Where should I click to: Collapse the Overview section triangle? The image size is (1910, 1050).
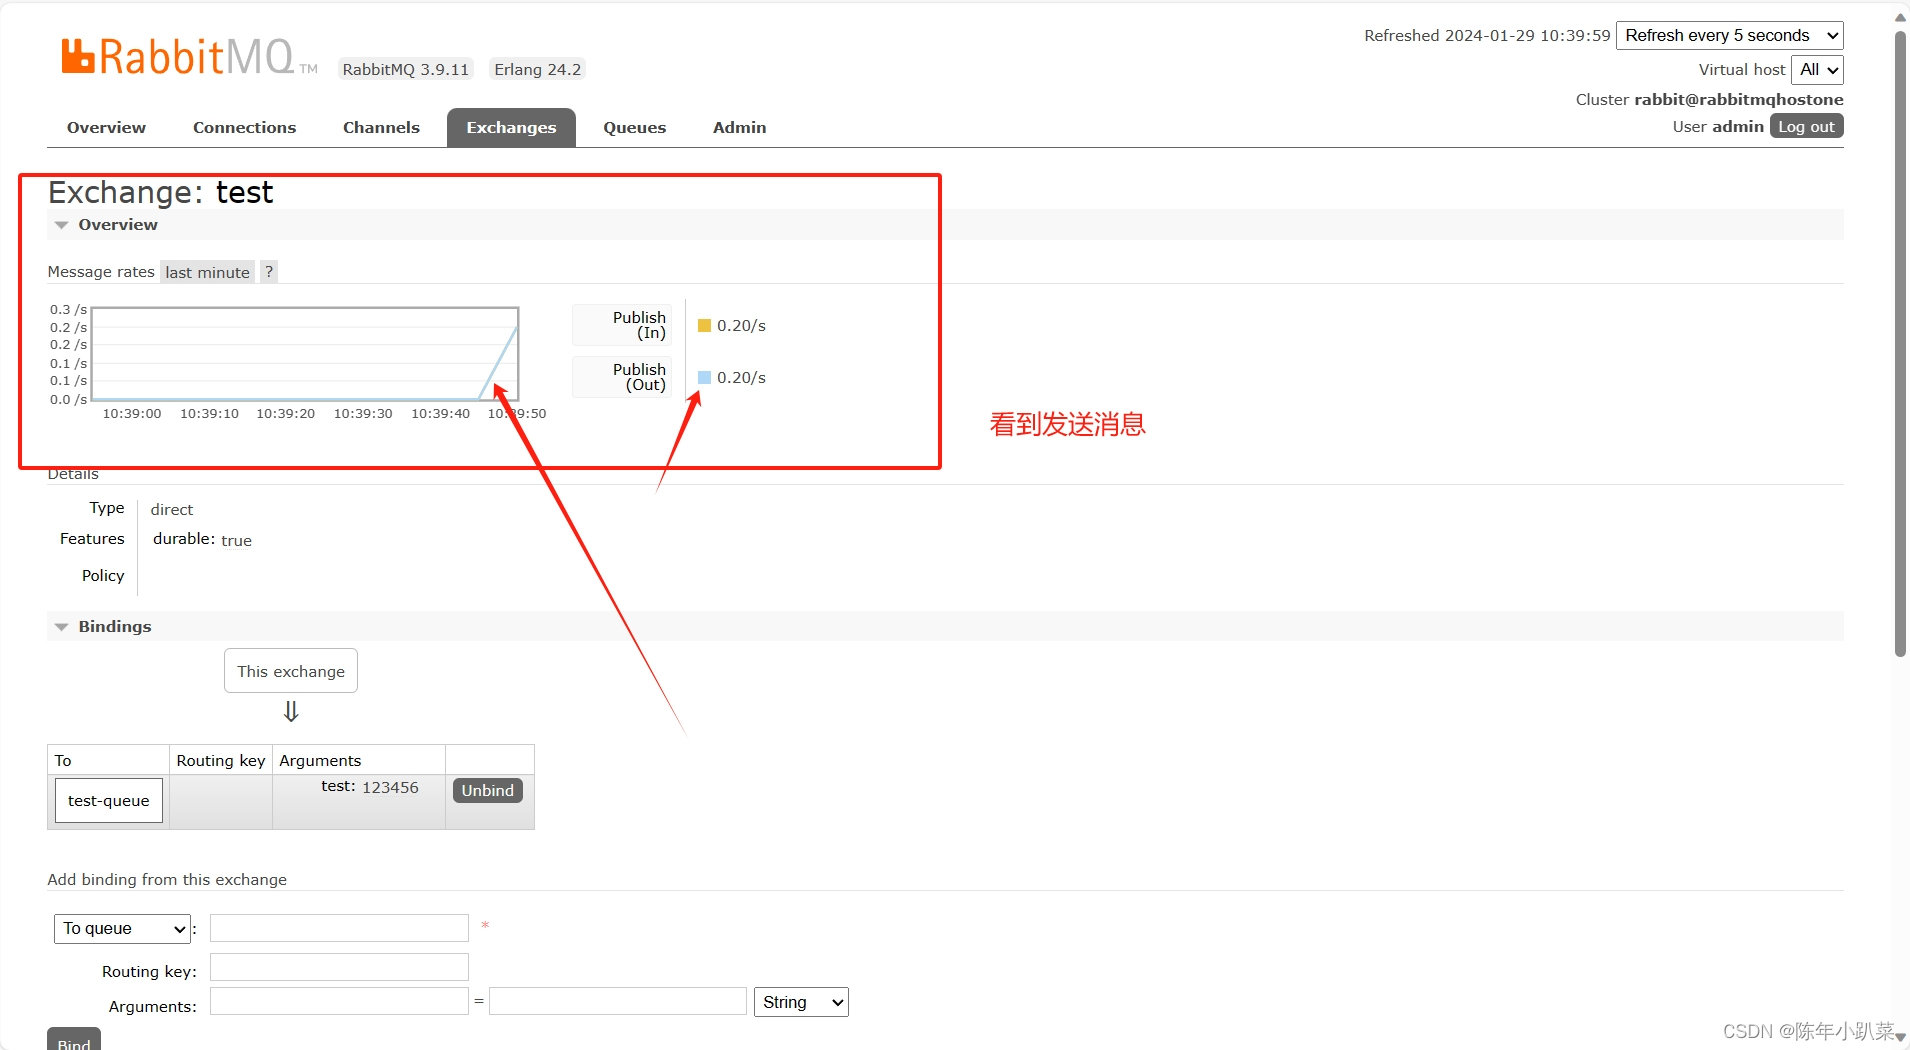62,225
